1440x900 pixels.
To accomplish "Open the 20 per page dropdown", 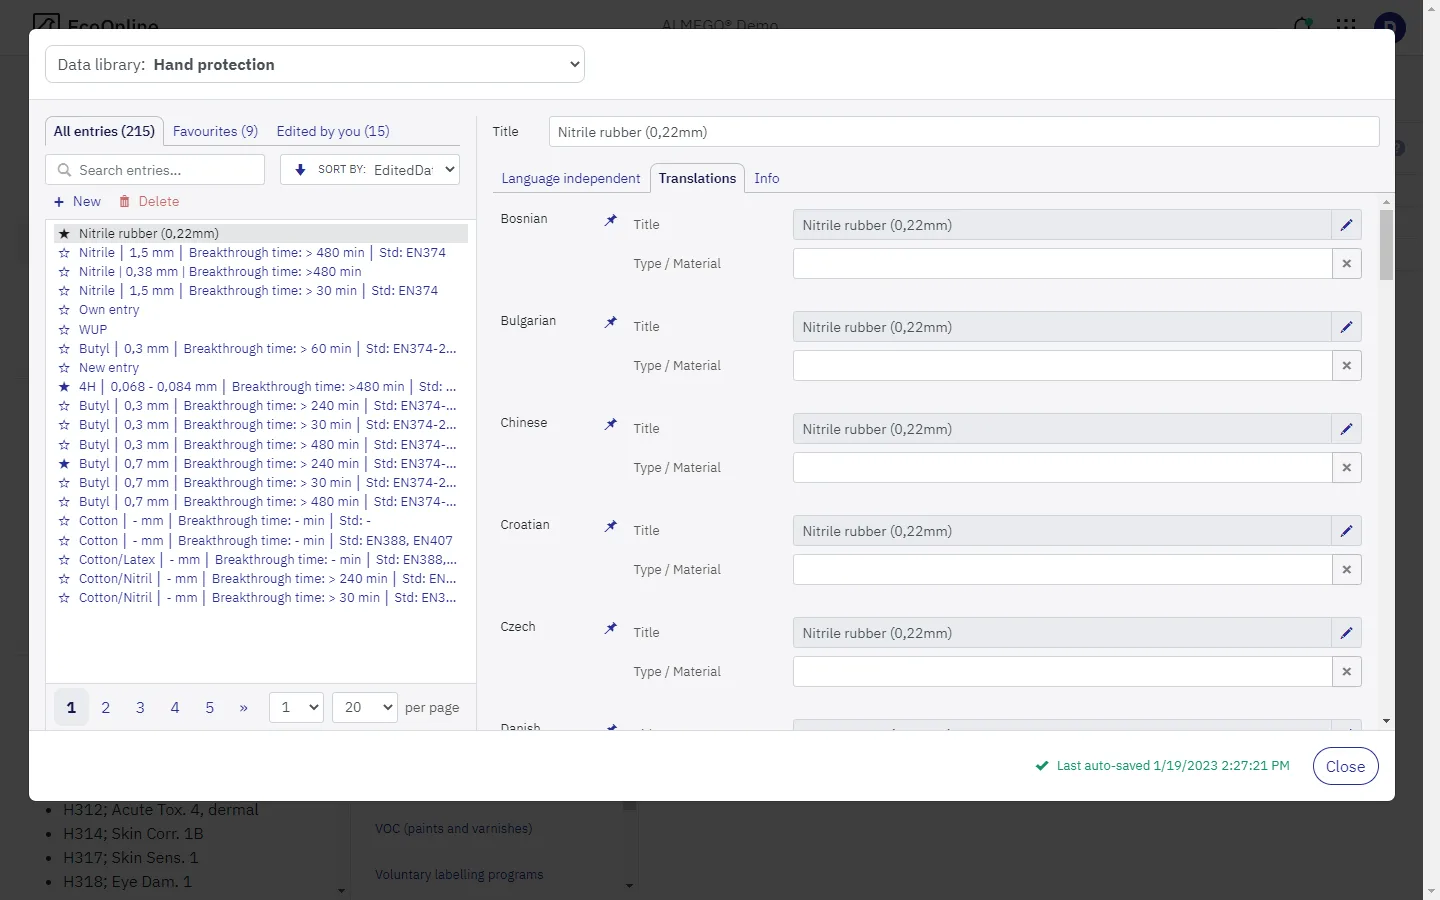I will (364, 707).
